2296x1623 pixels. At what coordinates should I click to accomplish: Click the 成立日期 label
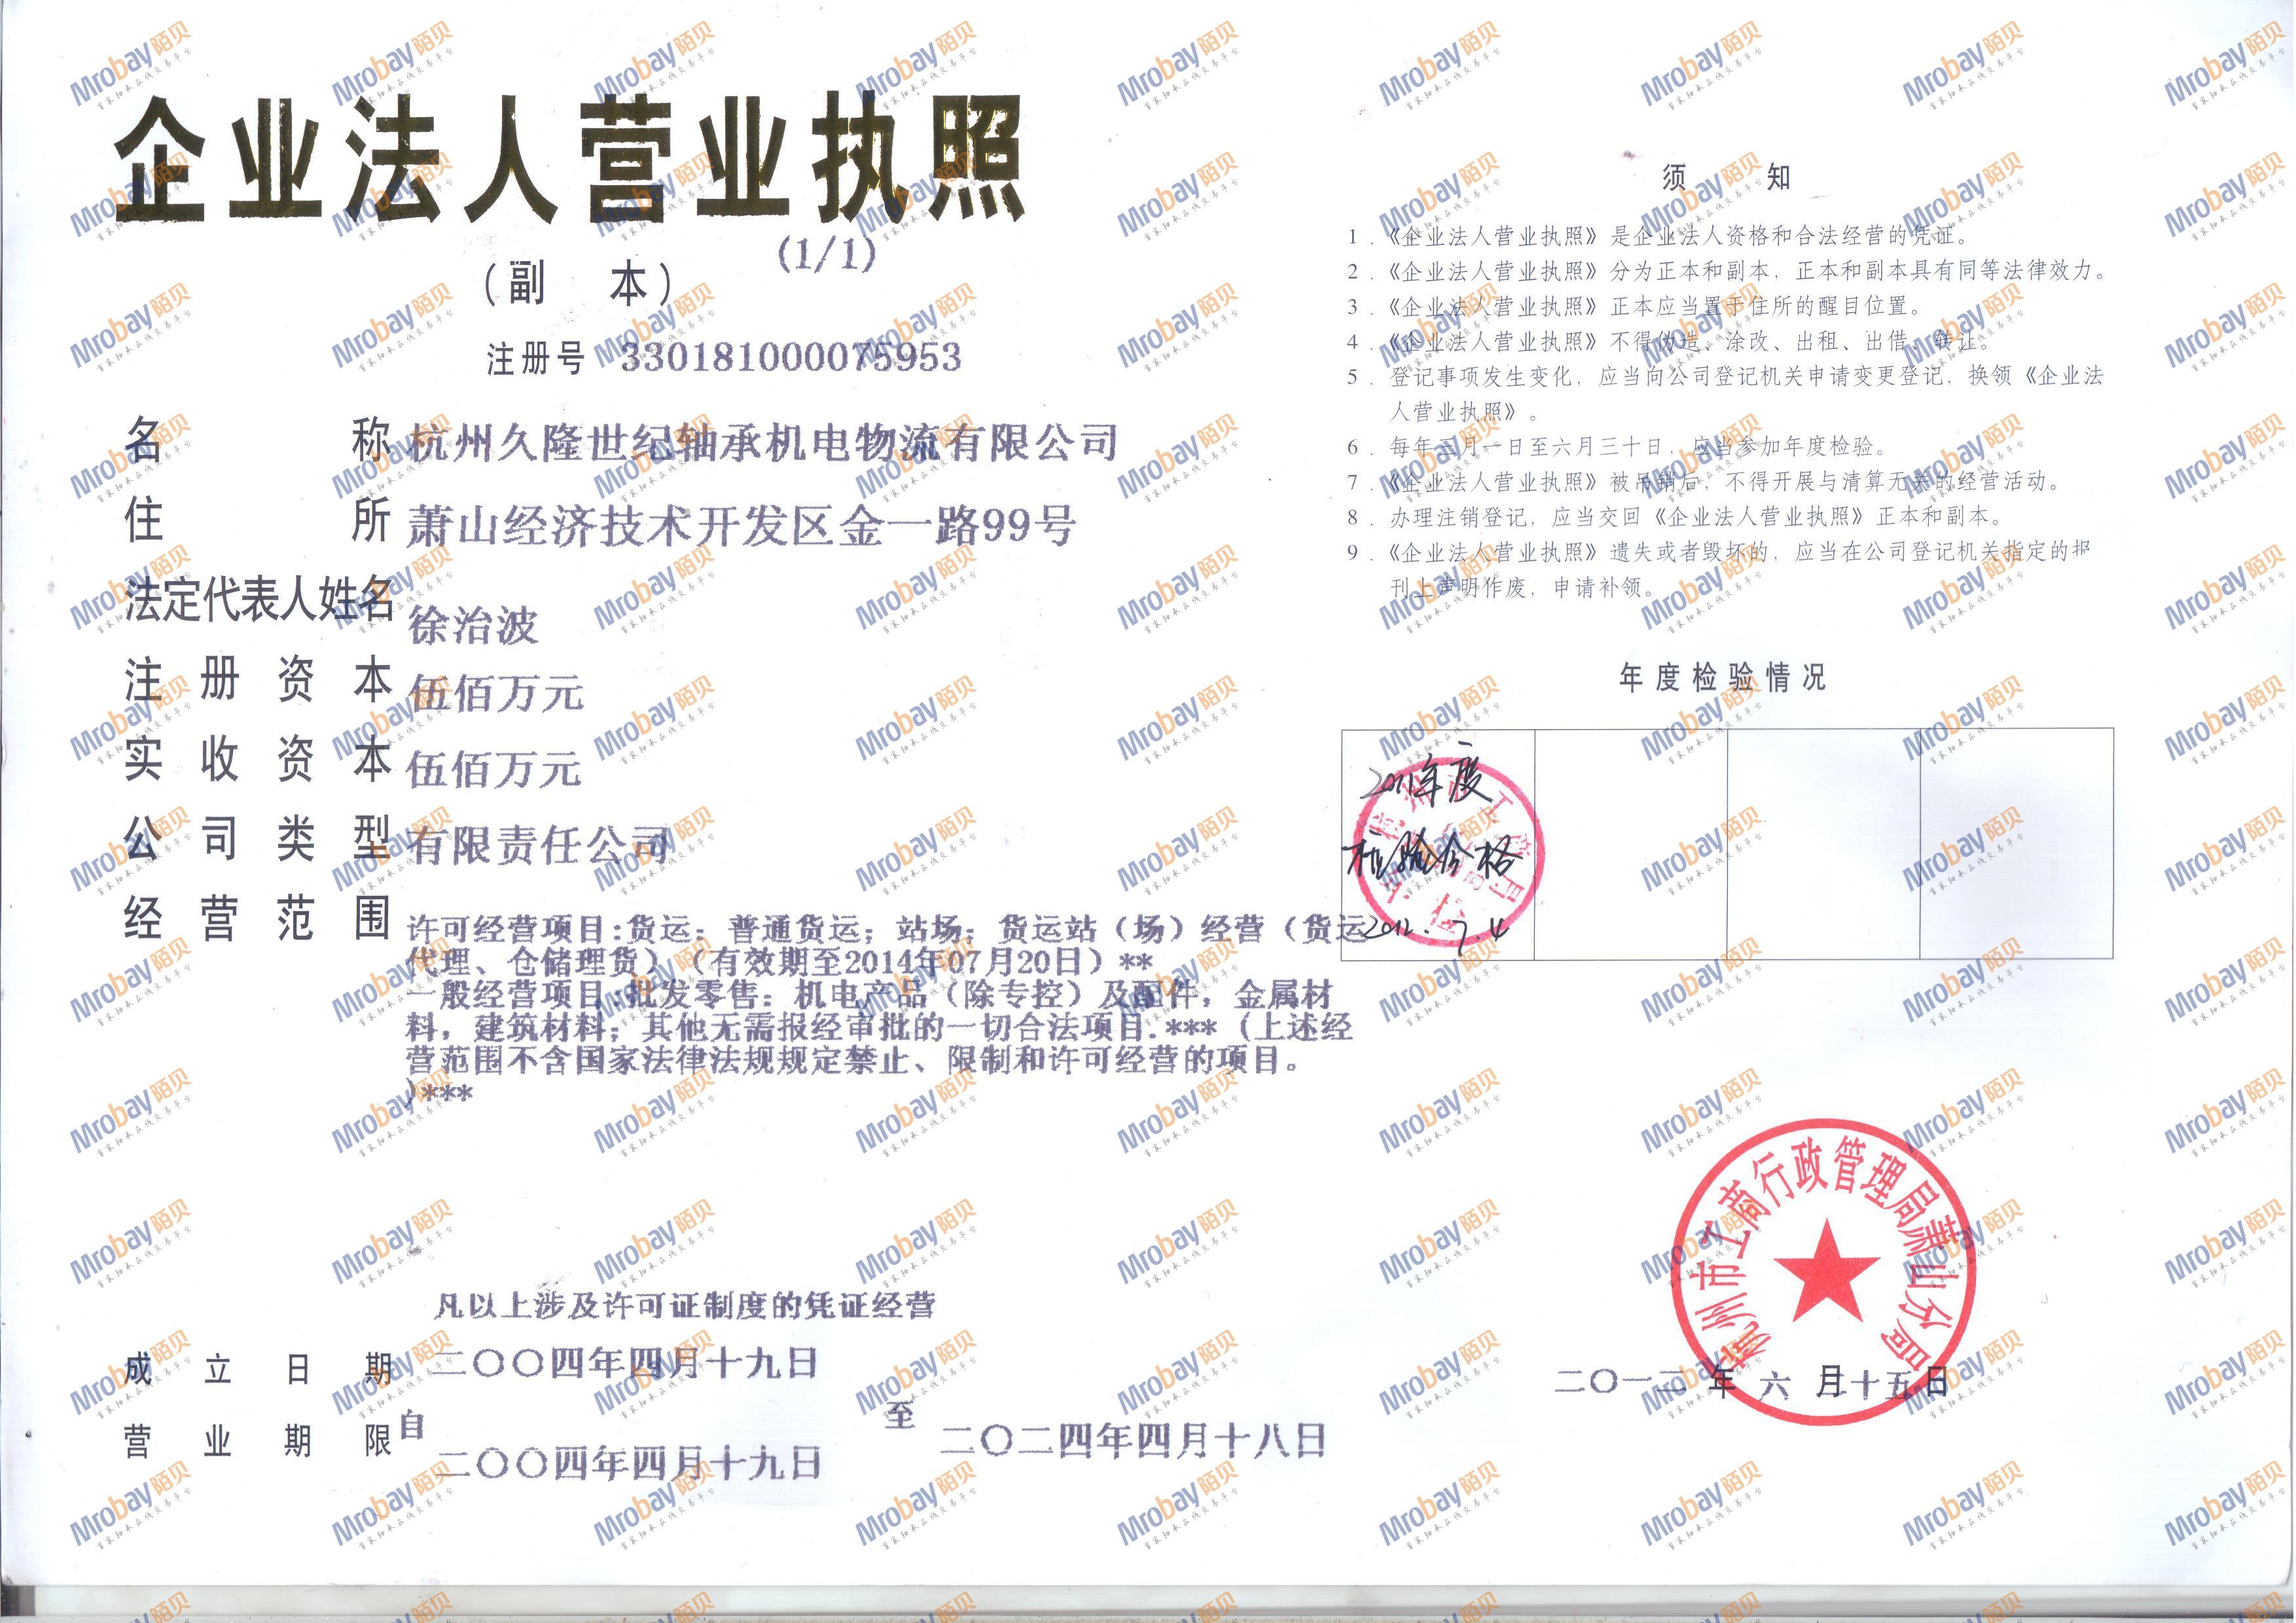[x=257, y=1368]
